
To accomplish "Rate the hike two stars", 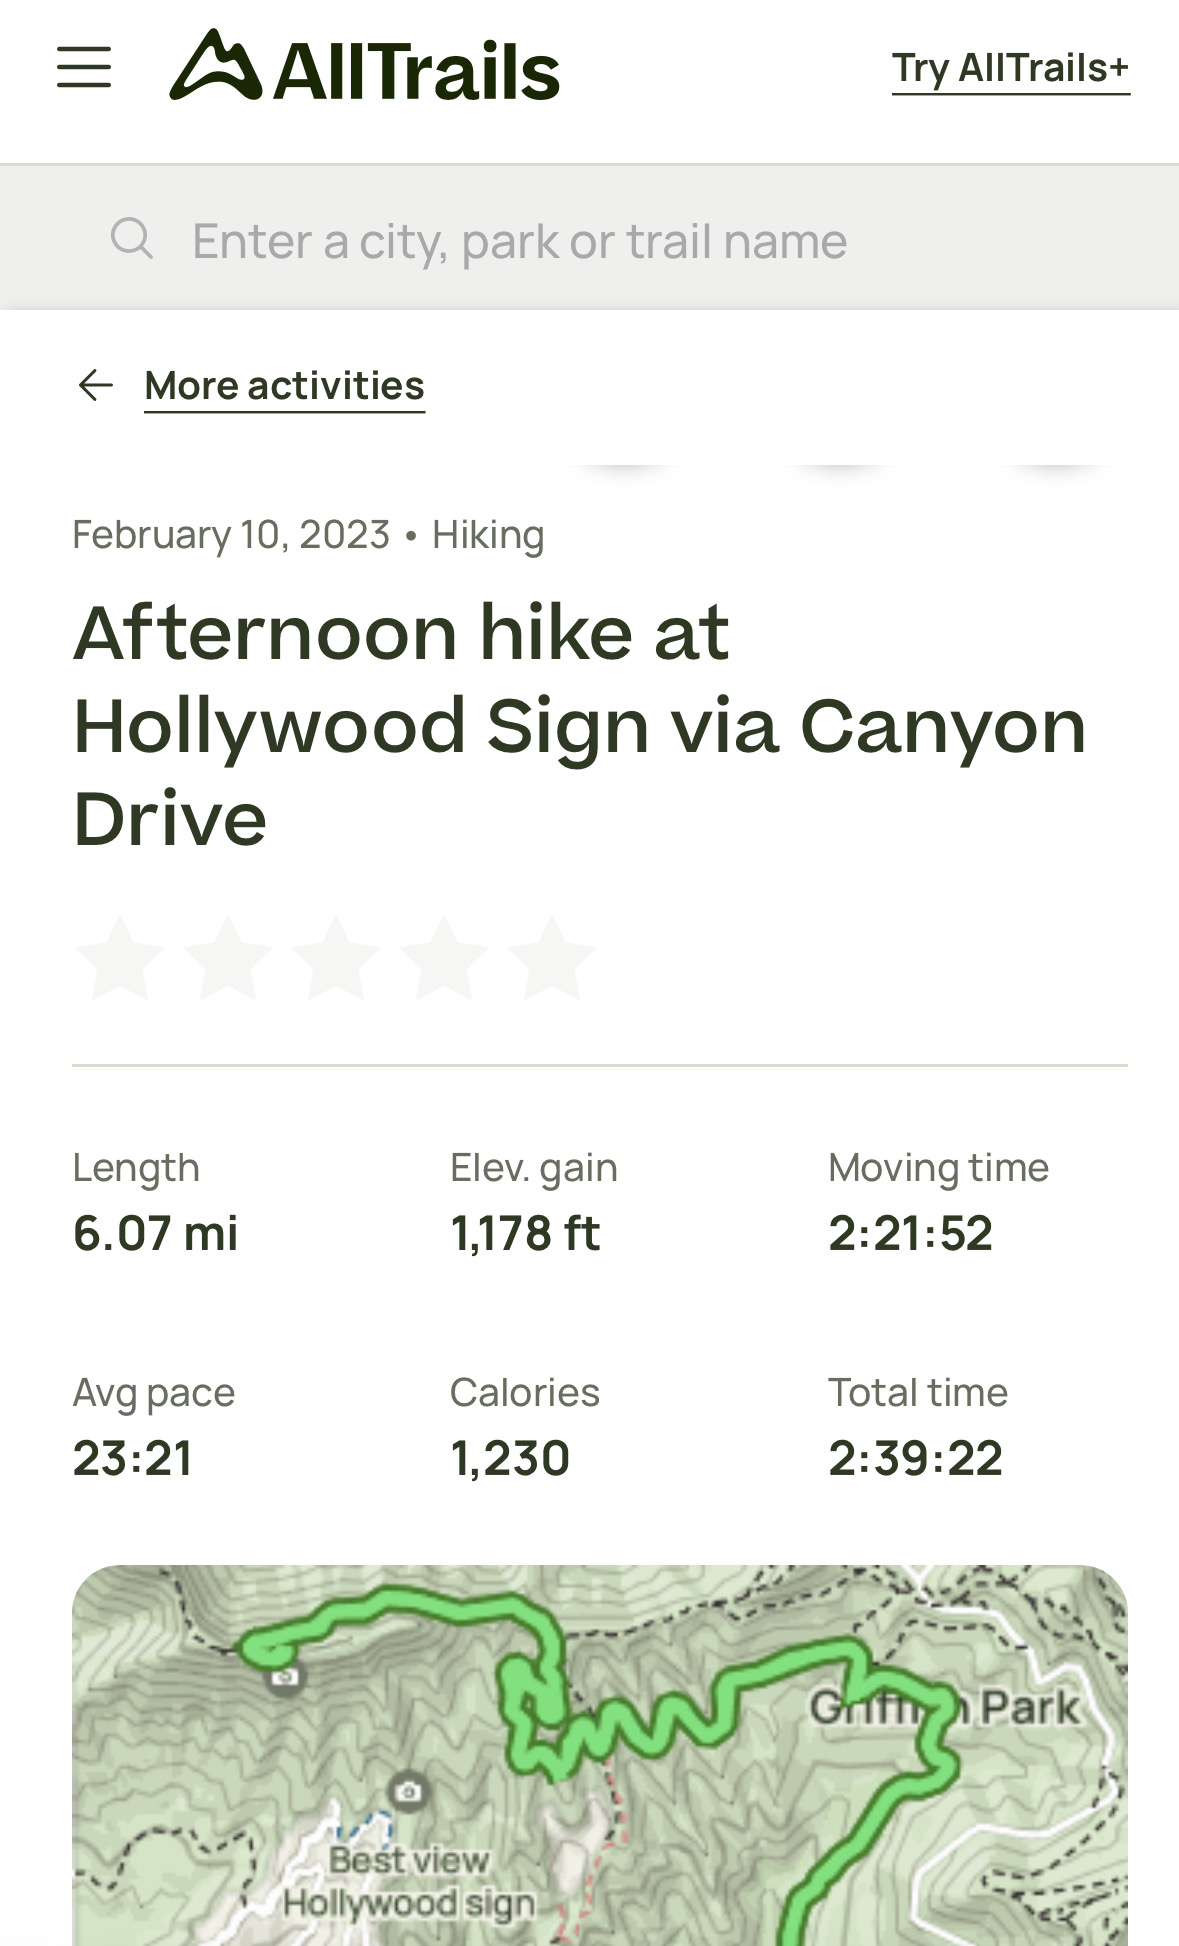I will [228, 958].
